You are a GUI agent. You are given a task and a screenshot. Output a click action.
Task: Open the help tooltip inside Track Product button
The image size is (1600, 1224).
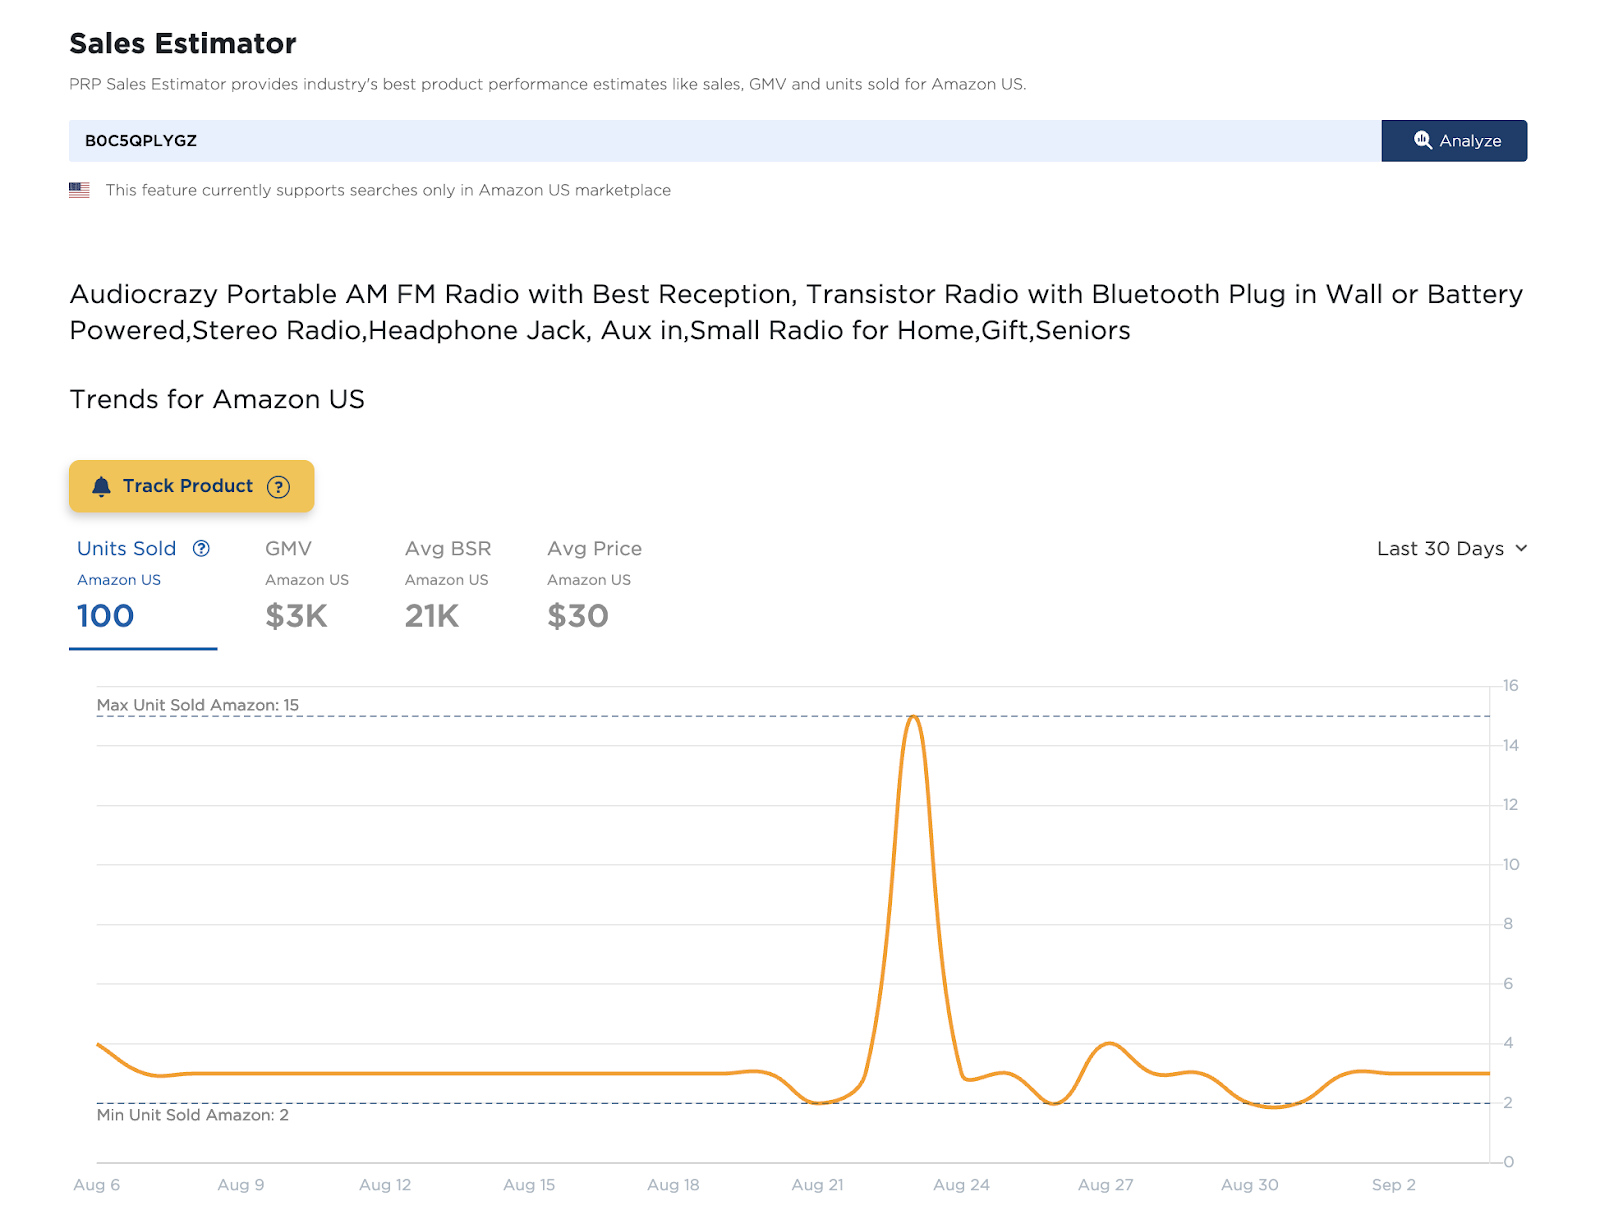pos(278,487)
